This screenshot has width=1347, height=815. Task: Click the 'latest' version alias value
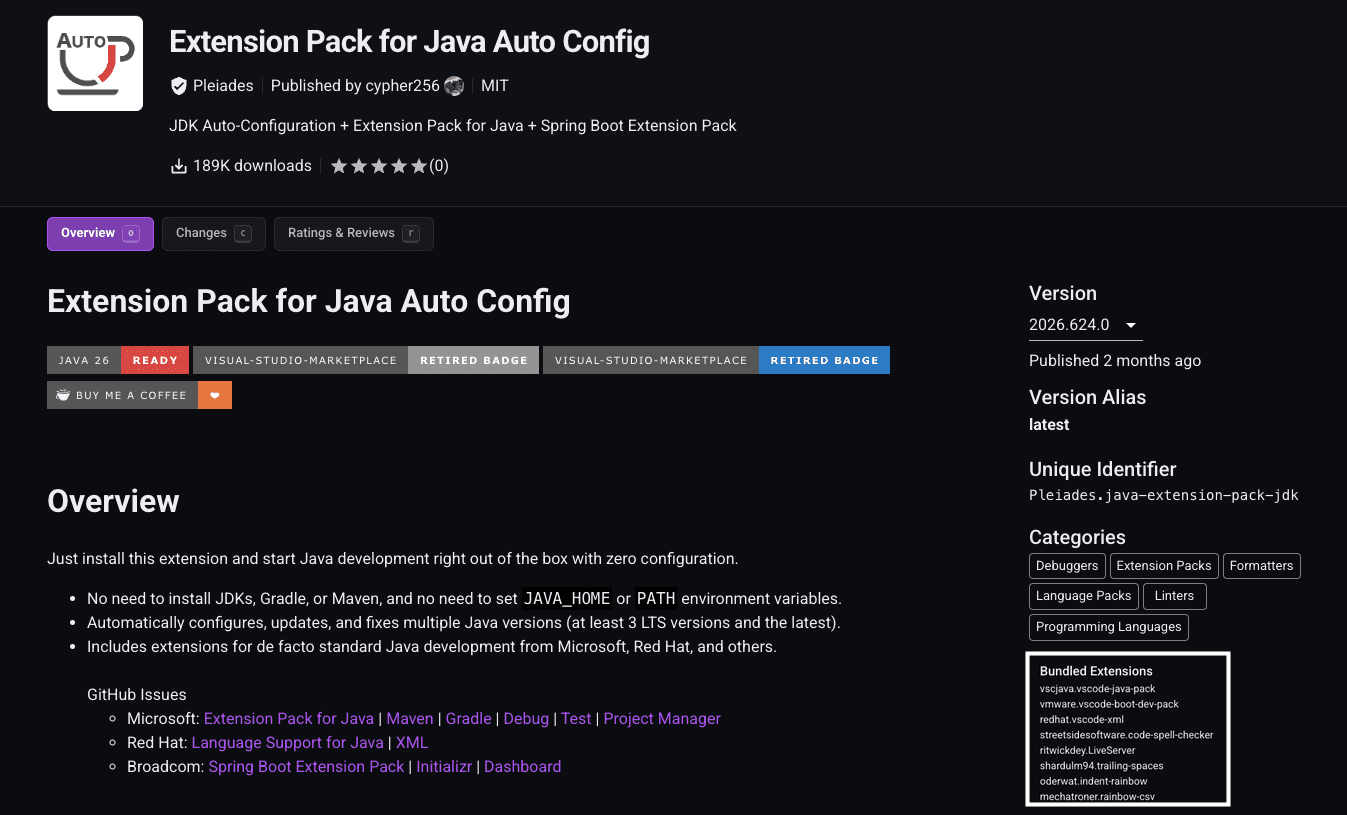[1049, 425]
